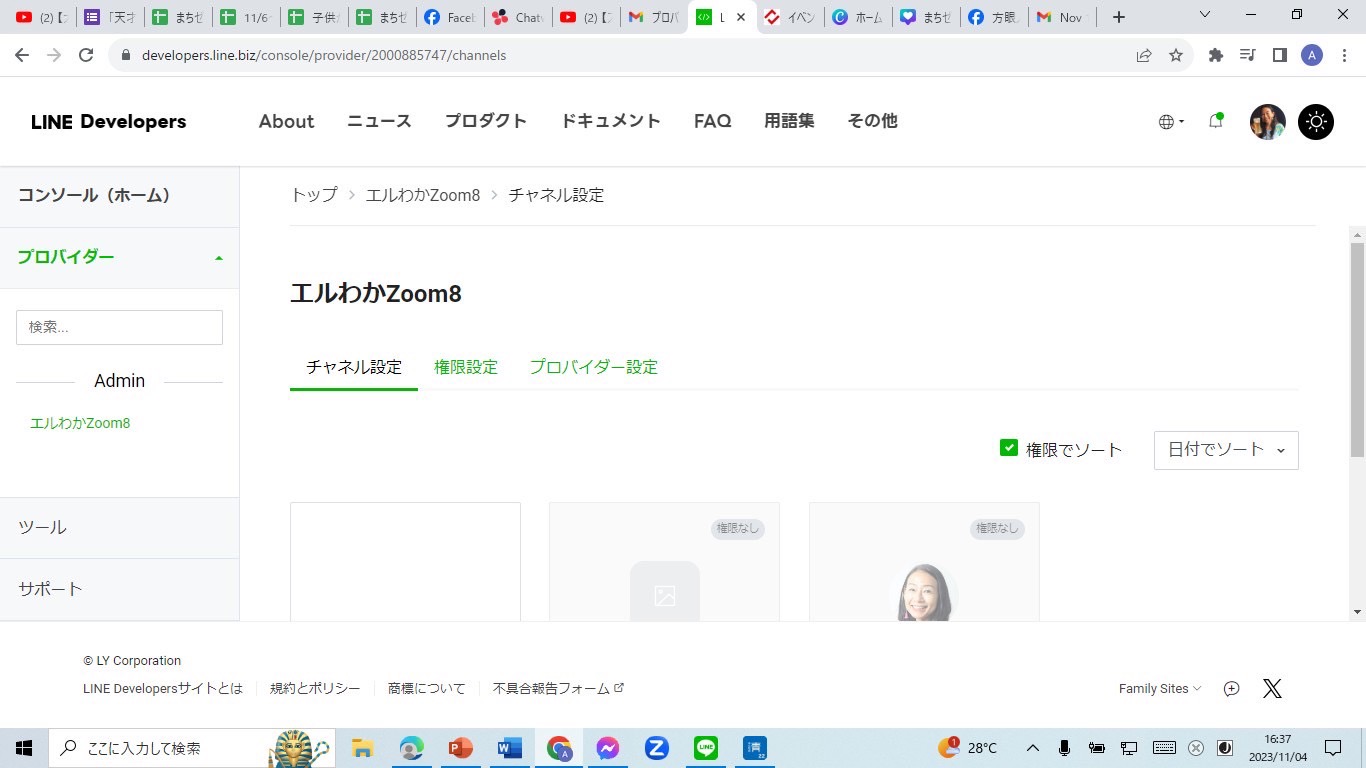
Task: Switch to the Gmail 'Nov' browser tab
Action: (1060, 17)
